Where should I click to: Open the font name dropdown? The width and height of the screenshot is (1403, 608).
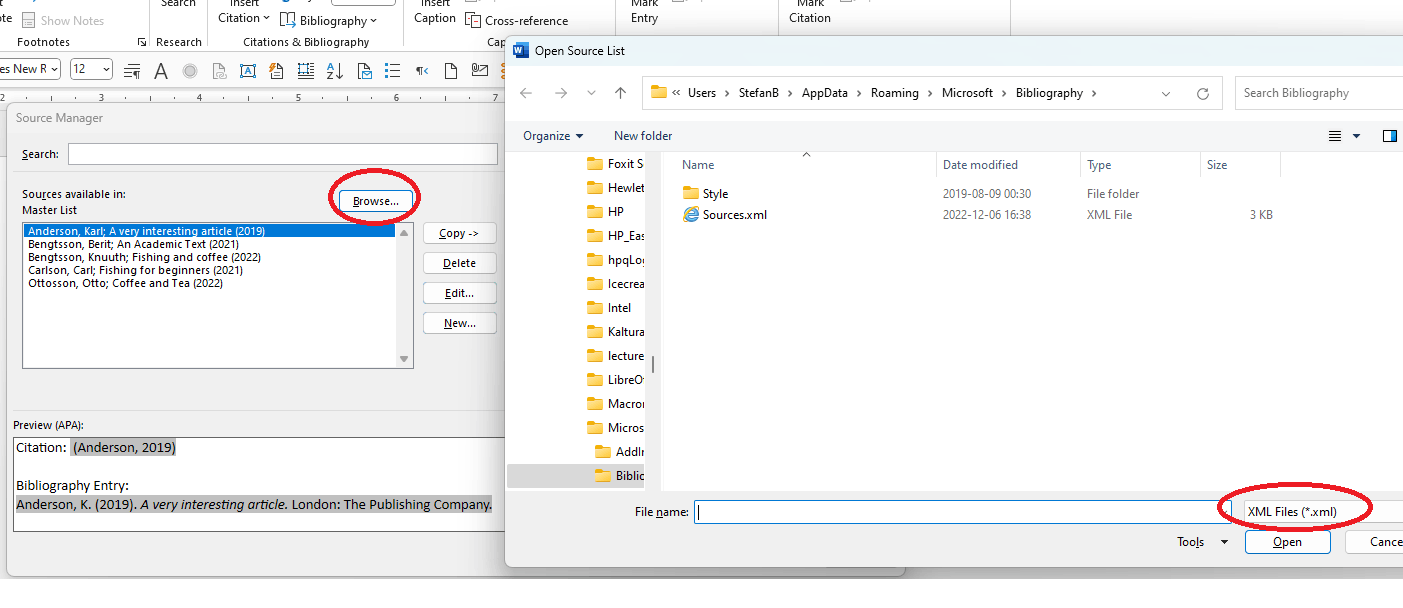[x=53, y=69]
